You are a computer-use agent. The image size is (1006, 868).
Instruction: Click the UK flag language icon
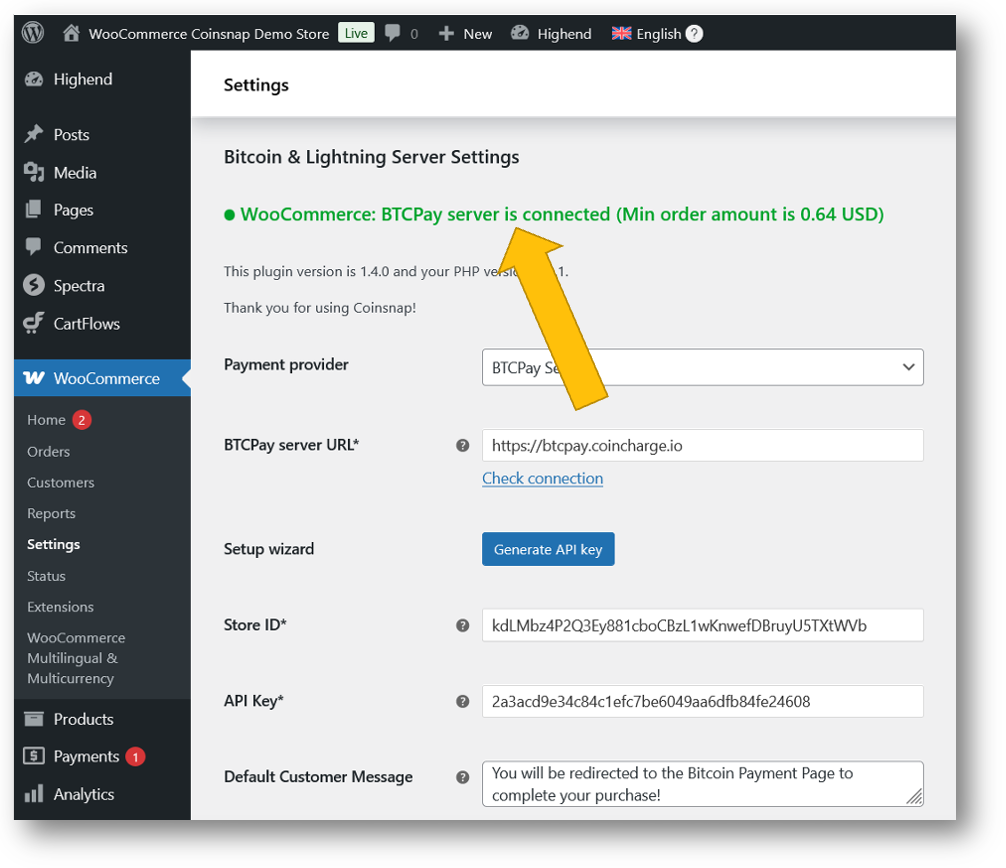click(x=621, y=33)
